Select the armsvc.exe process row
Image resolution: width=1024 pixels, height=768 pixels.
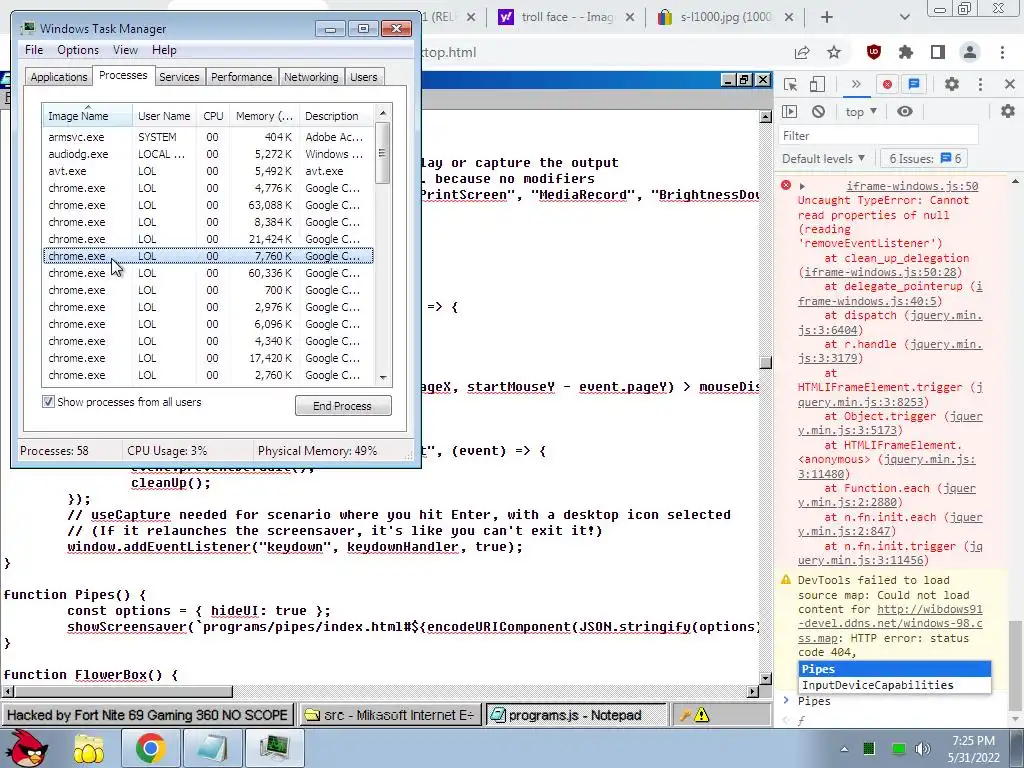point(208,137)
